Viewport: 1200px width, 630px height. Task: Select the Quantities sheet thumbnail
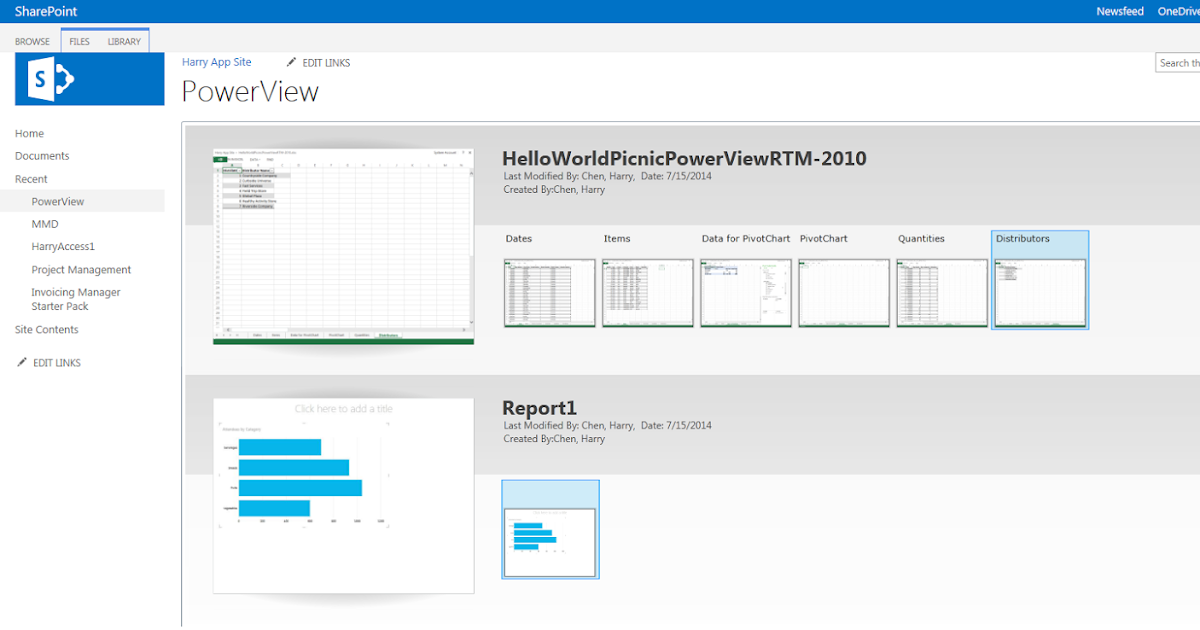click(x=941, y=293)
